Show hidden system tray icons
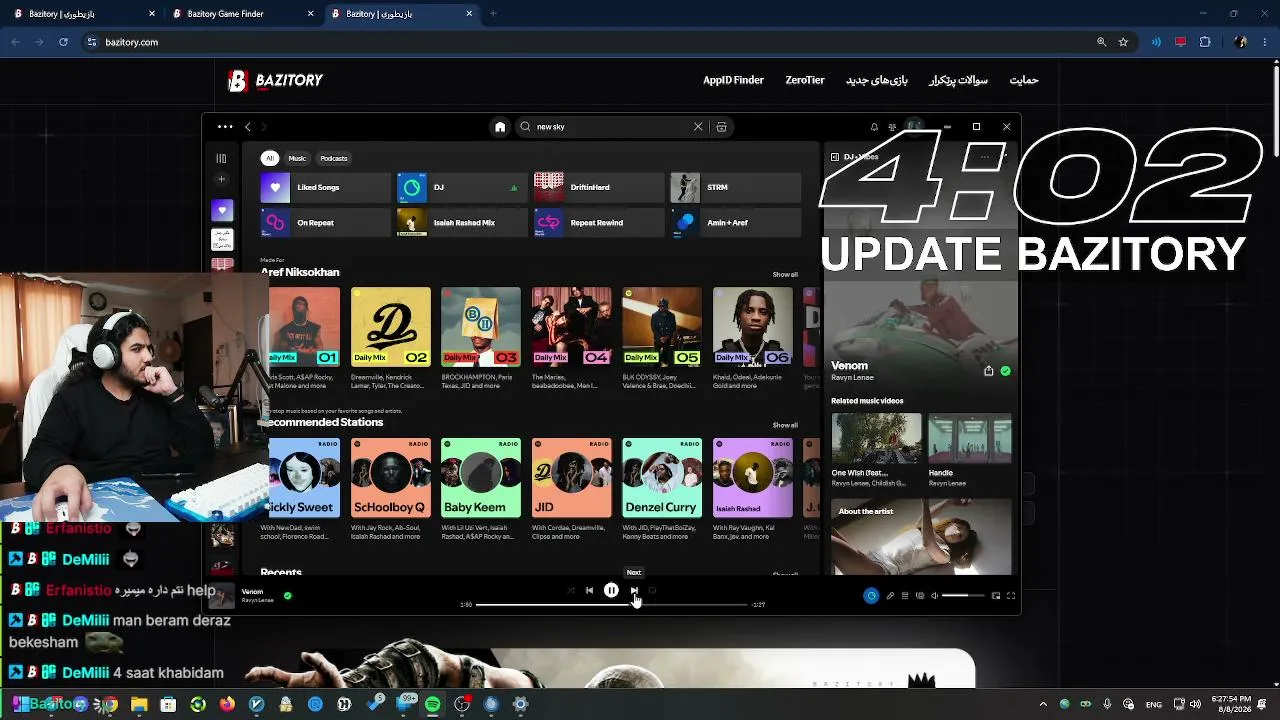 click(x=1043, y=704)
